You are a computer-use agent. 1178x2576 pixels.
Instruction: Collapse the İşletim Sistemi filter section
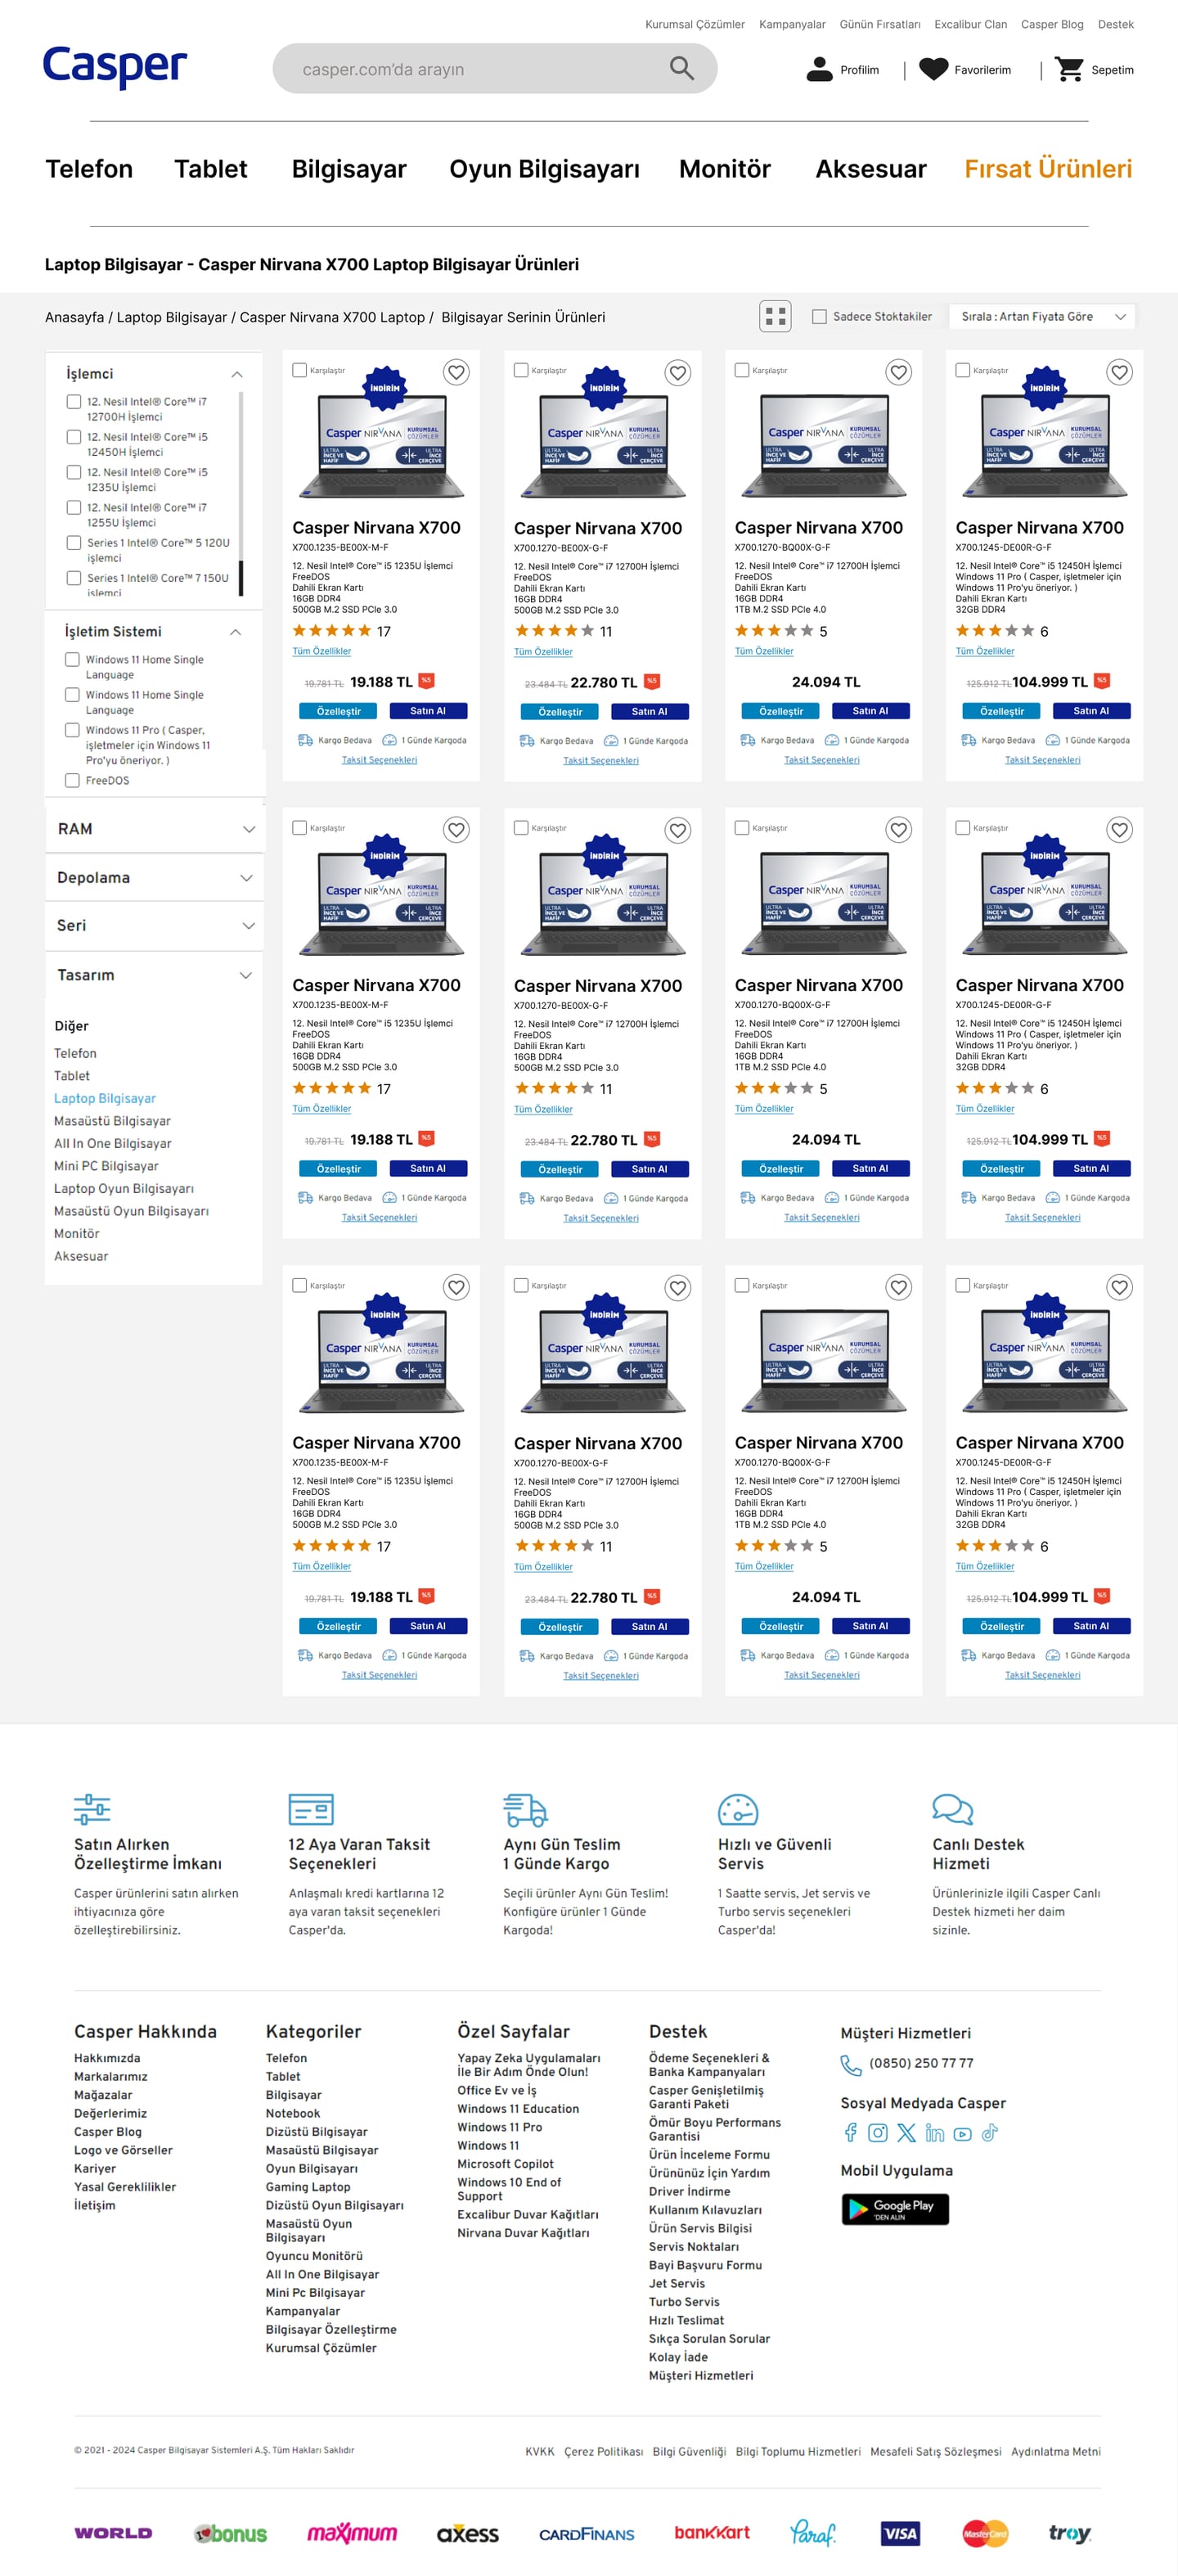click(235, 632)
